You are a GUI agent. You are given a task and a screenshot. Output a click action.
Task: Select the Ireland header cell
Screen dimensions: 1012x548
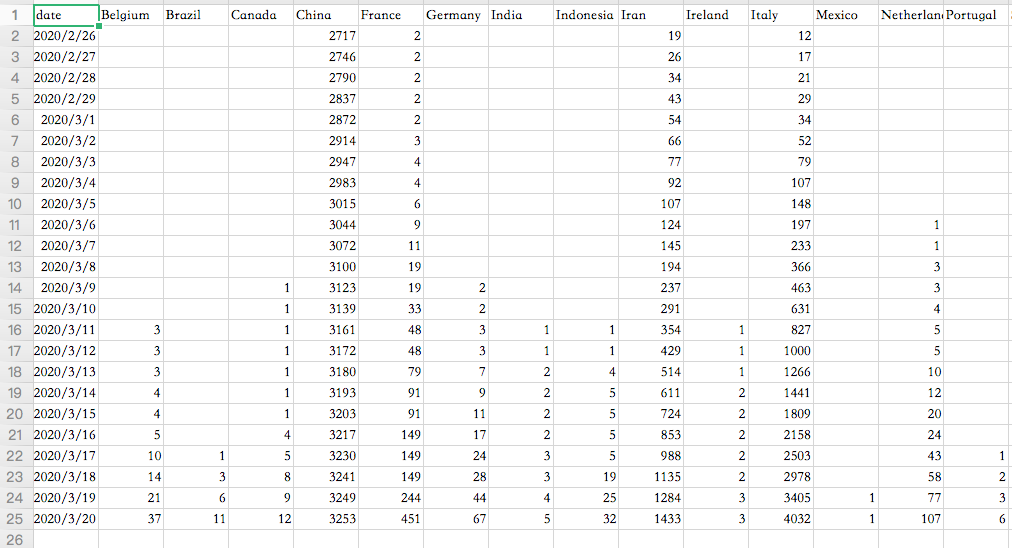pos(716,15)
